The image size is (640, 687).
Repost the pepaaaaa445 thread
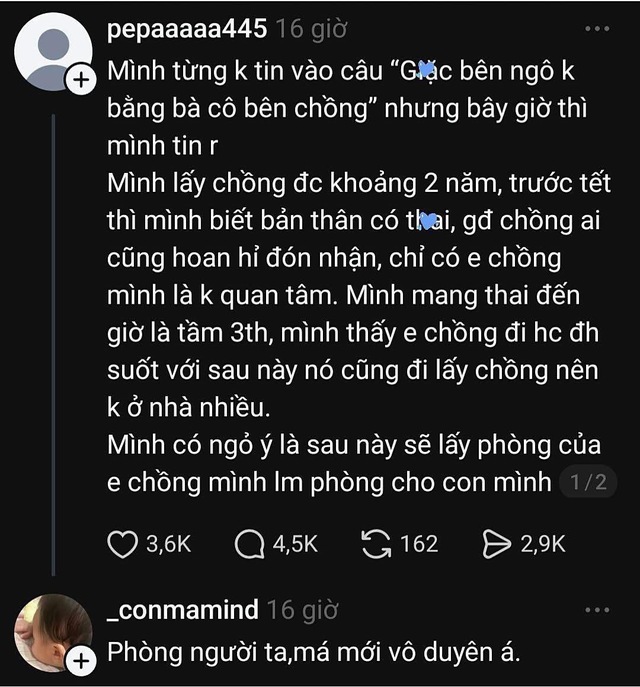click(x=376, y=543)
